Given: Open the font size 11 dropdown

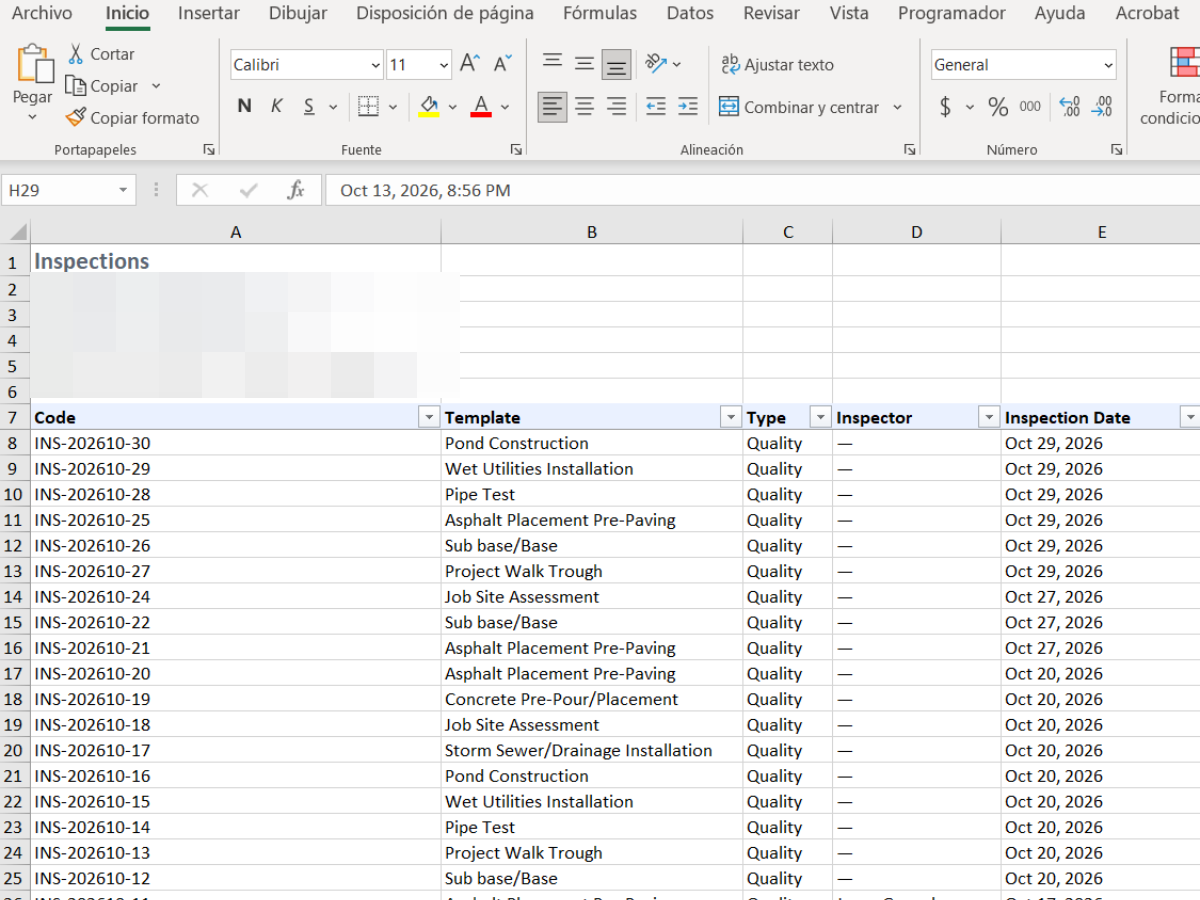Looking at the screenshot, I should pos(444,65).
